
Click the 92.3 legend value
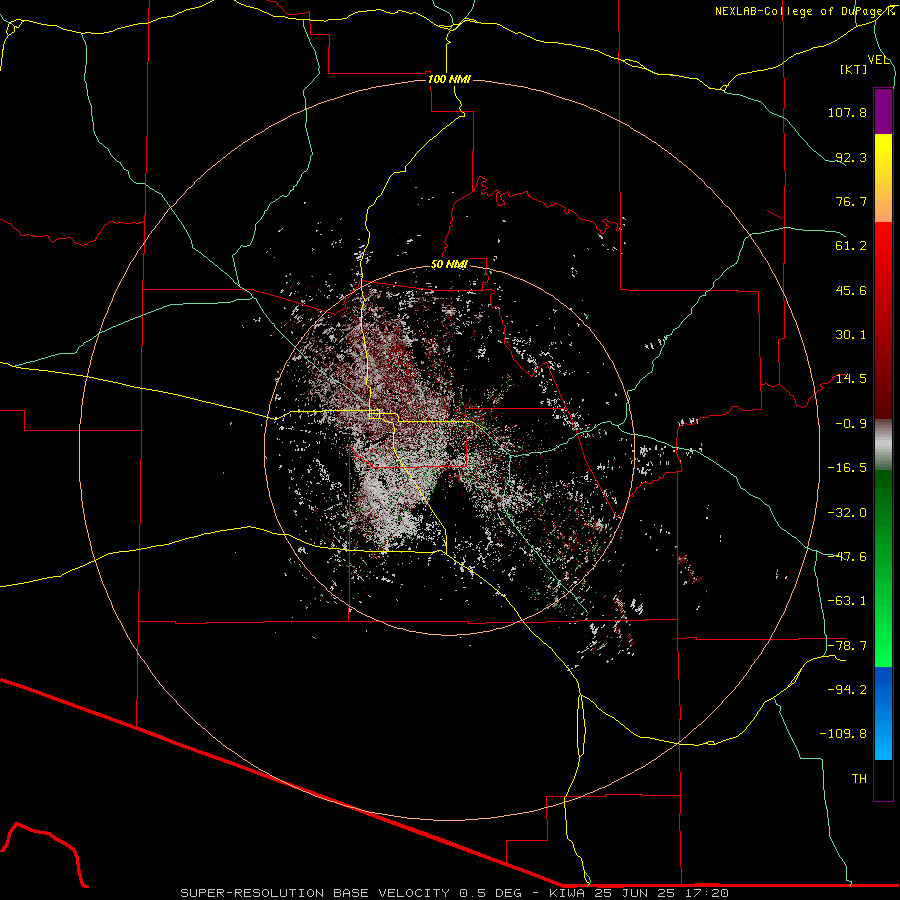[851, 157]
